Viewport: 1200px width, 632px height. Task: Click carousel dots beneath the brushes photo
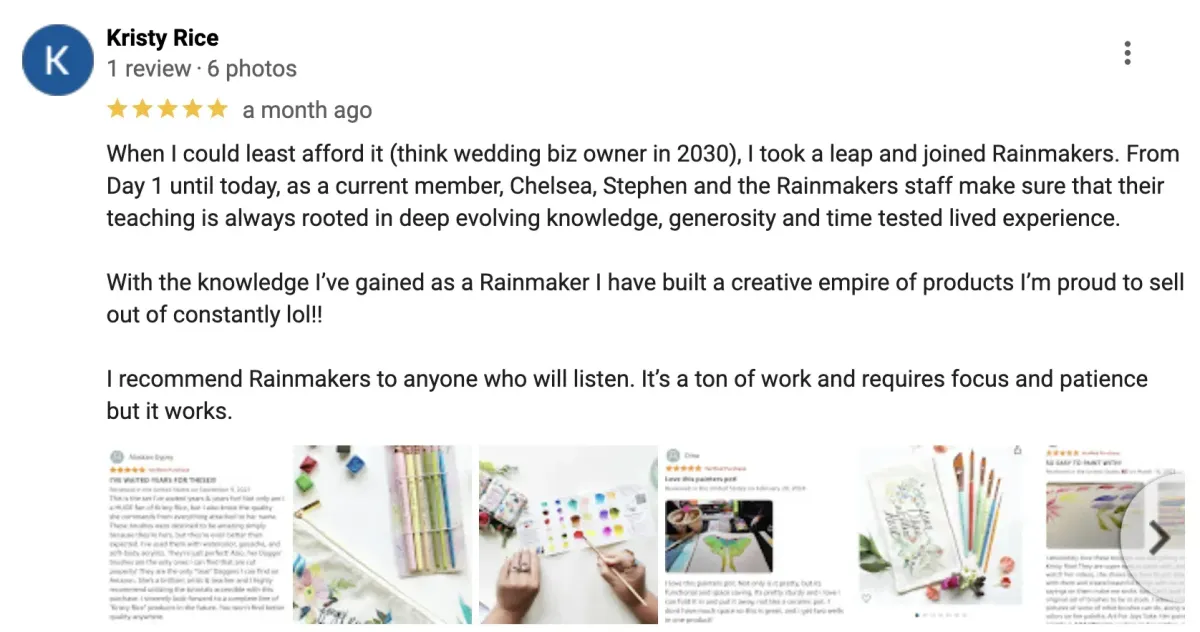pos(941,615)
